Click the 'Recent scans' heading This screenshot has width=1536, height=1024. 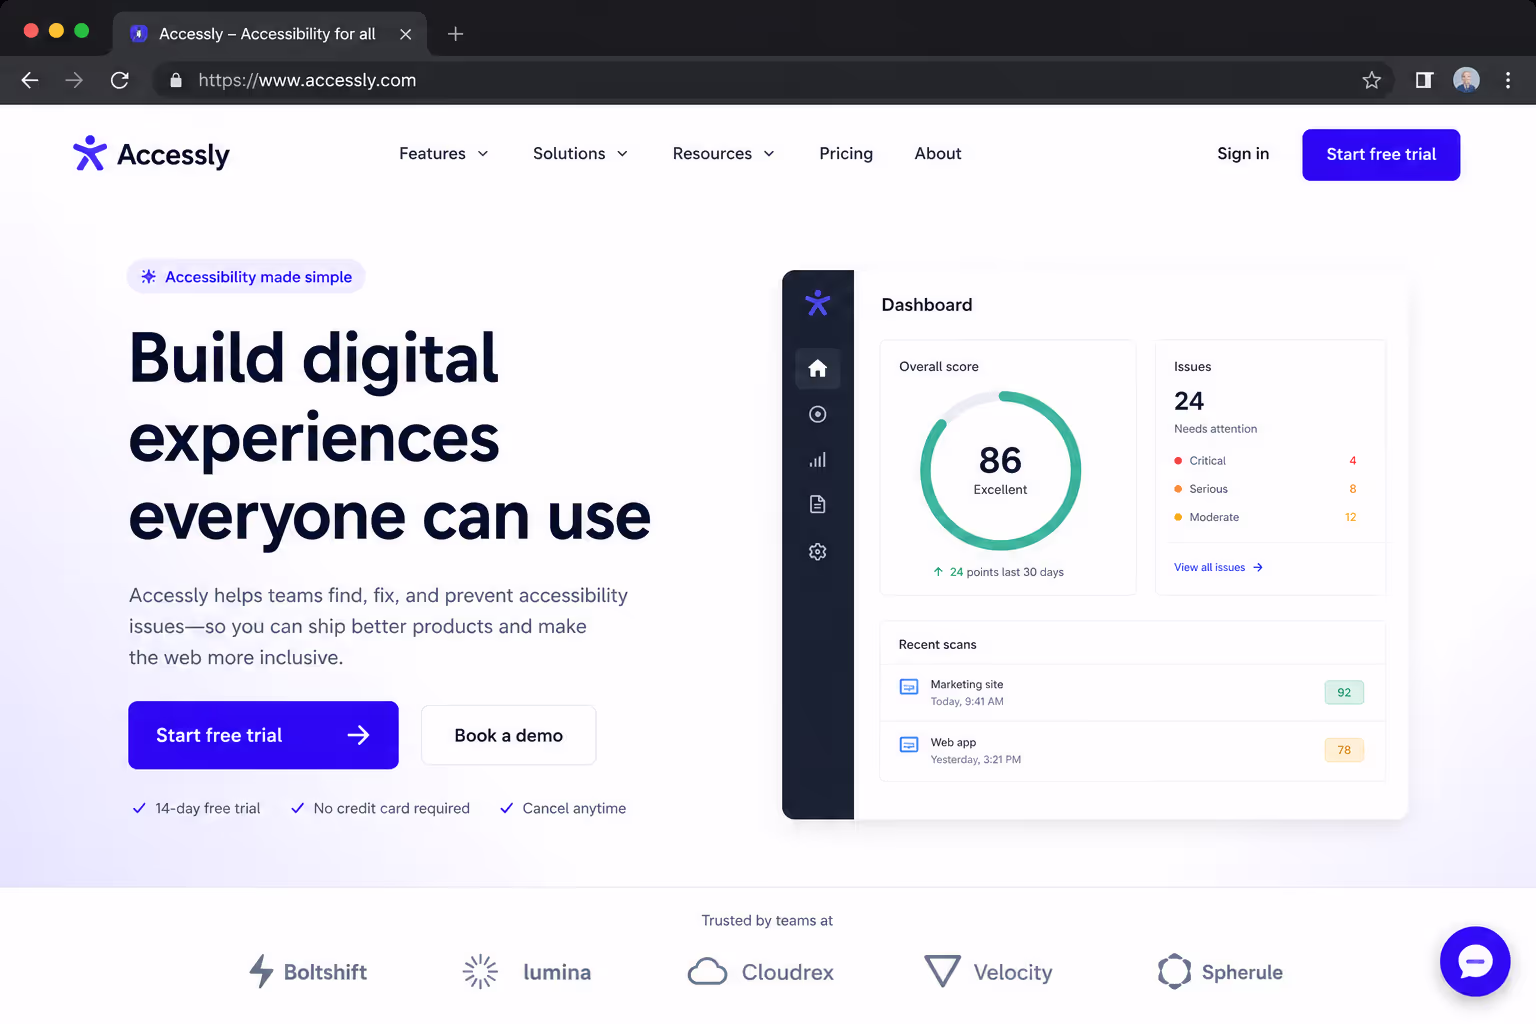coord(937,644)
